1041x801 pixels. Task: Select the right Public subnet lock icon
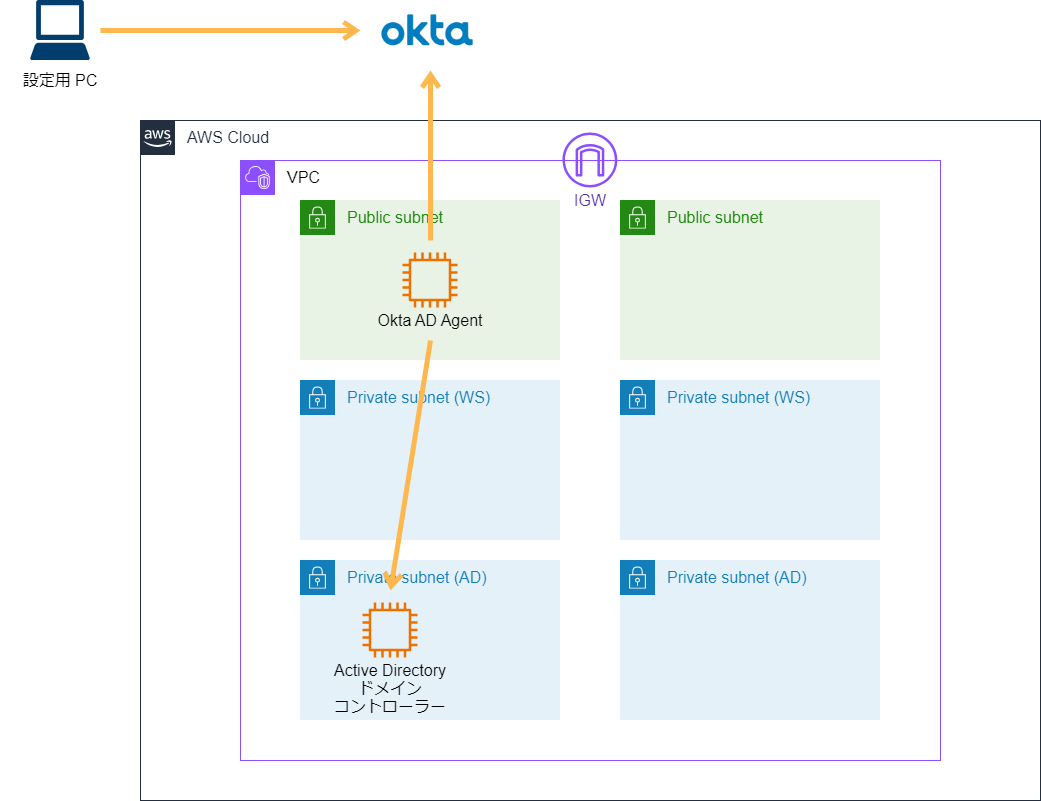(x=637, y=217)
